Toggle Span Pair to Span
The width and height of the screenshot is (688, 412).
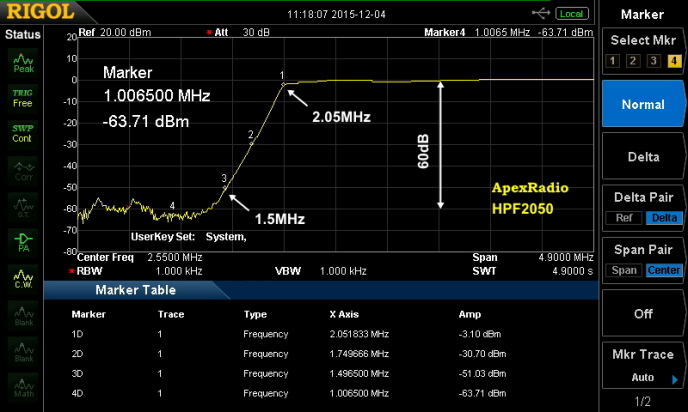point(624,270)
